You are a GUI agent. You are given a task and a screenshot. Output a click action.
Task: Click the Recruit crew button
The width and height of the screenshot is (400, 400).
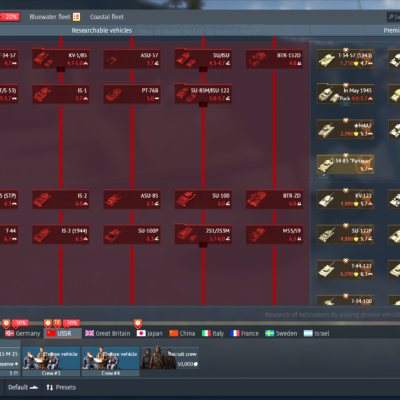[x=170, y=358]
